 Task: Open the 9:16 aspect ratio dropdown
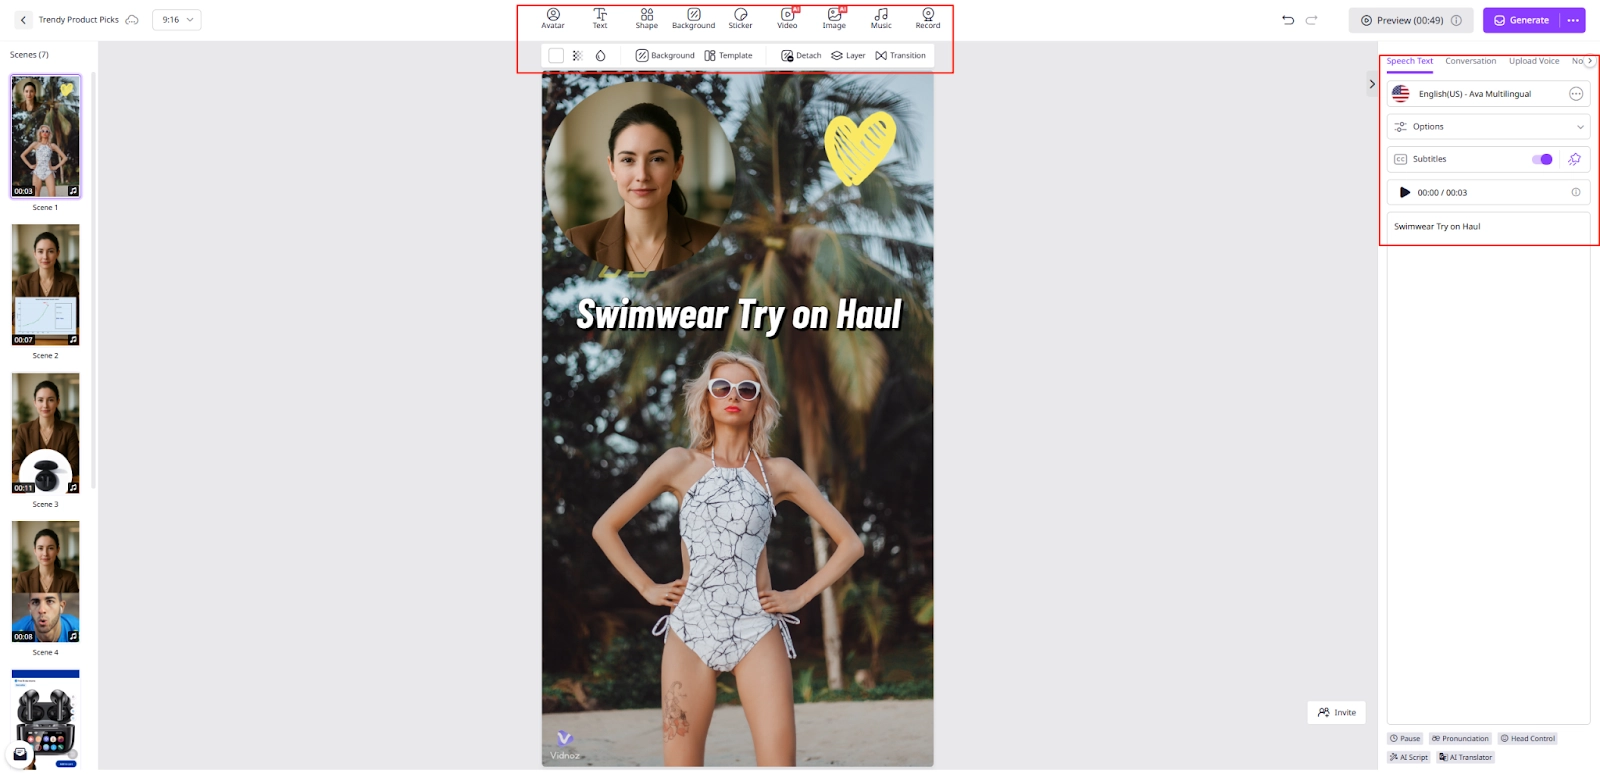pos(177,20)
